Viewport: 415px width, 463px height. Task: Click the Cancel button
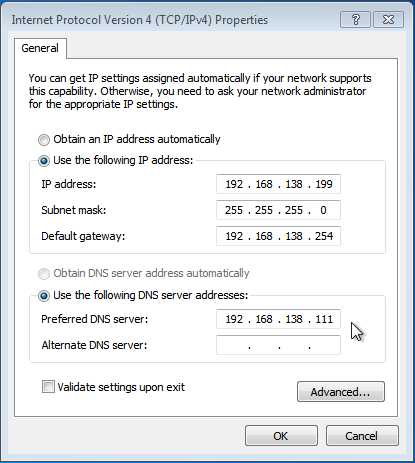point(362,436)
